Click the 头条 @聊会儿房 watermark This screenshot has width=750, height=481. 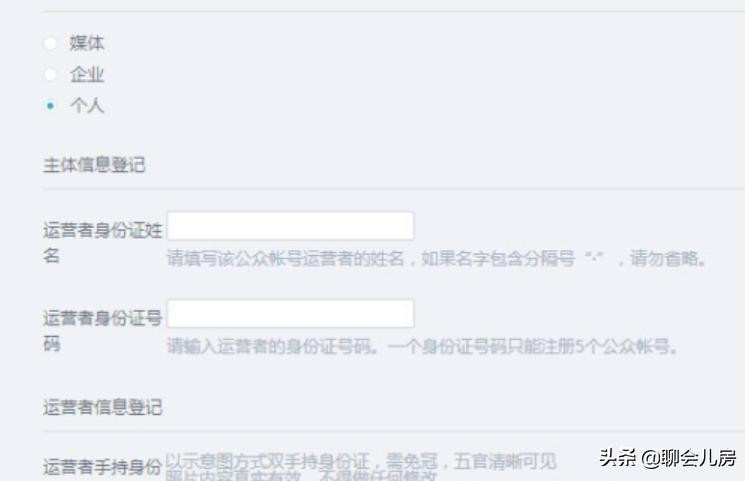667,458
